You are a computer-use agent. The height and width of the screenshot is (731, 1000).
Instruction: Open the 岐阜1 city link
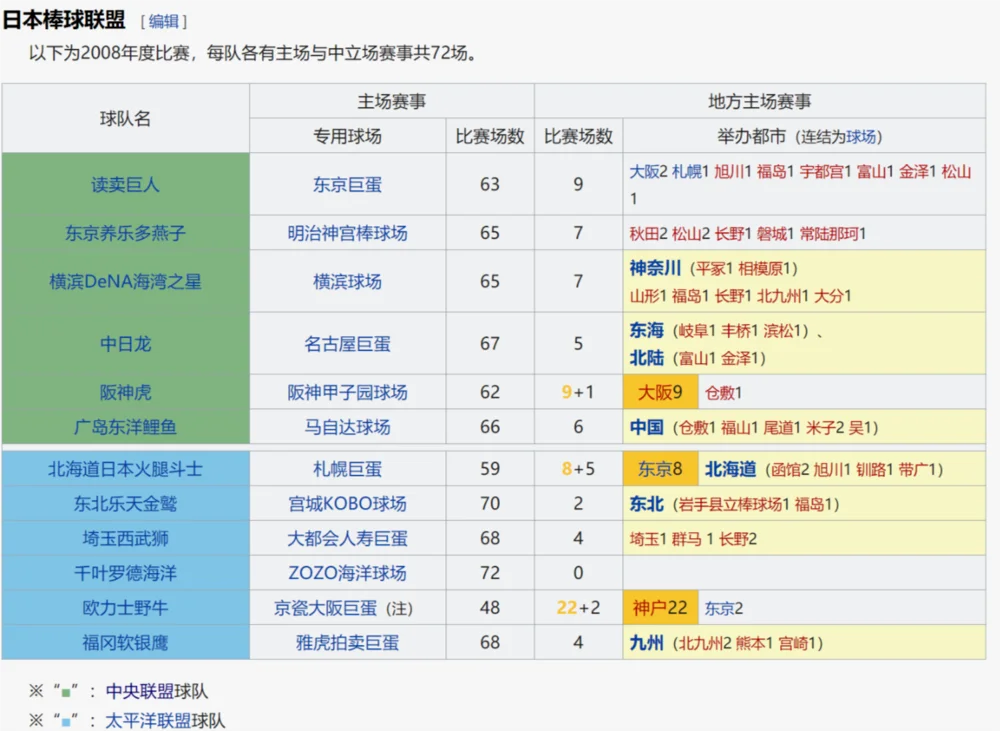697,331
